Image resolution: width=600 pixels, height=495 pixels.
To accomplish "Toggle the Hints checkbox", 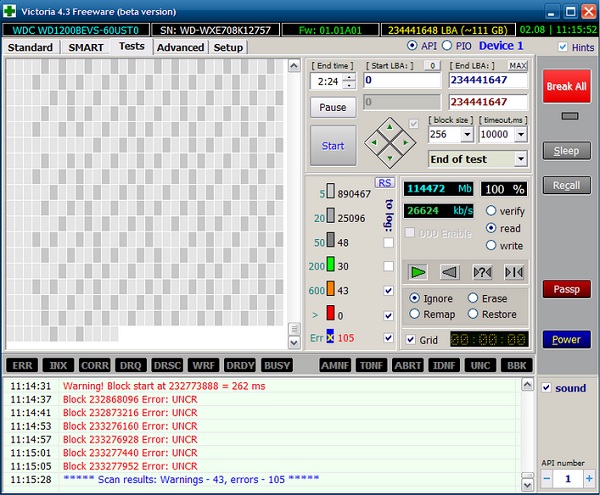I will pos(561,47).
